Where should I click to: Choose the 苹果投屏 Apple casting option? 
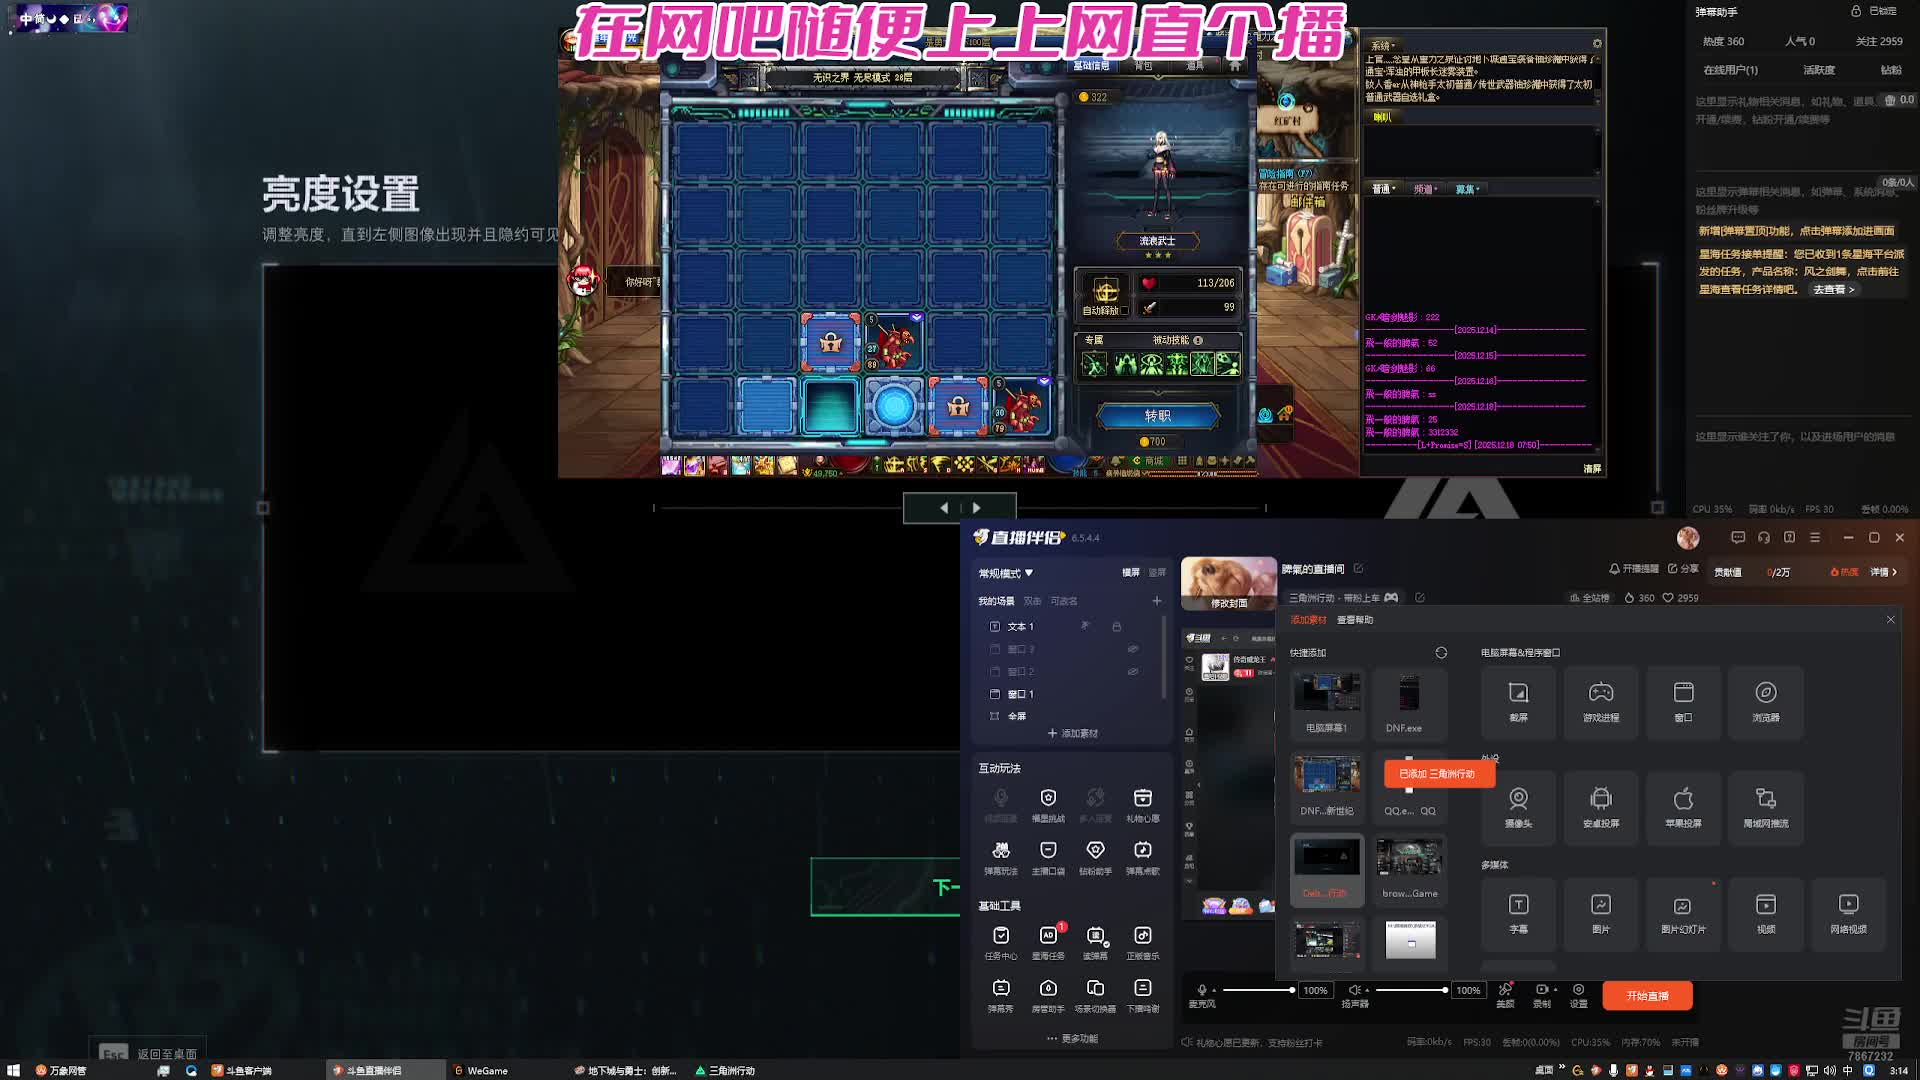pos(1683,806)
